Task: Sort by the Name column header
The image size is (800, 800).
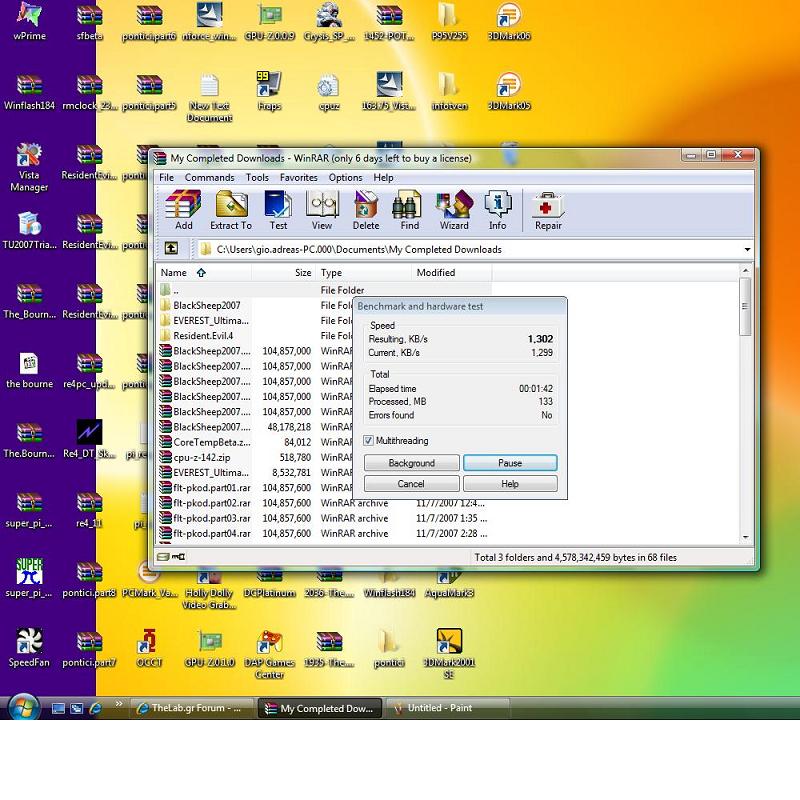Action: click(203, 272)
